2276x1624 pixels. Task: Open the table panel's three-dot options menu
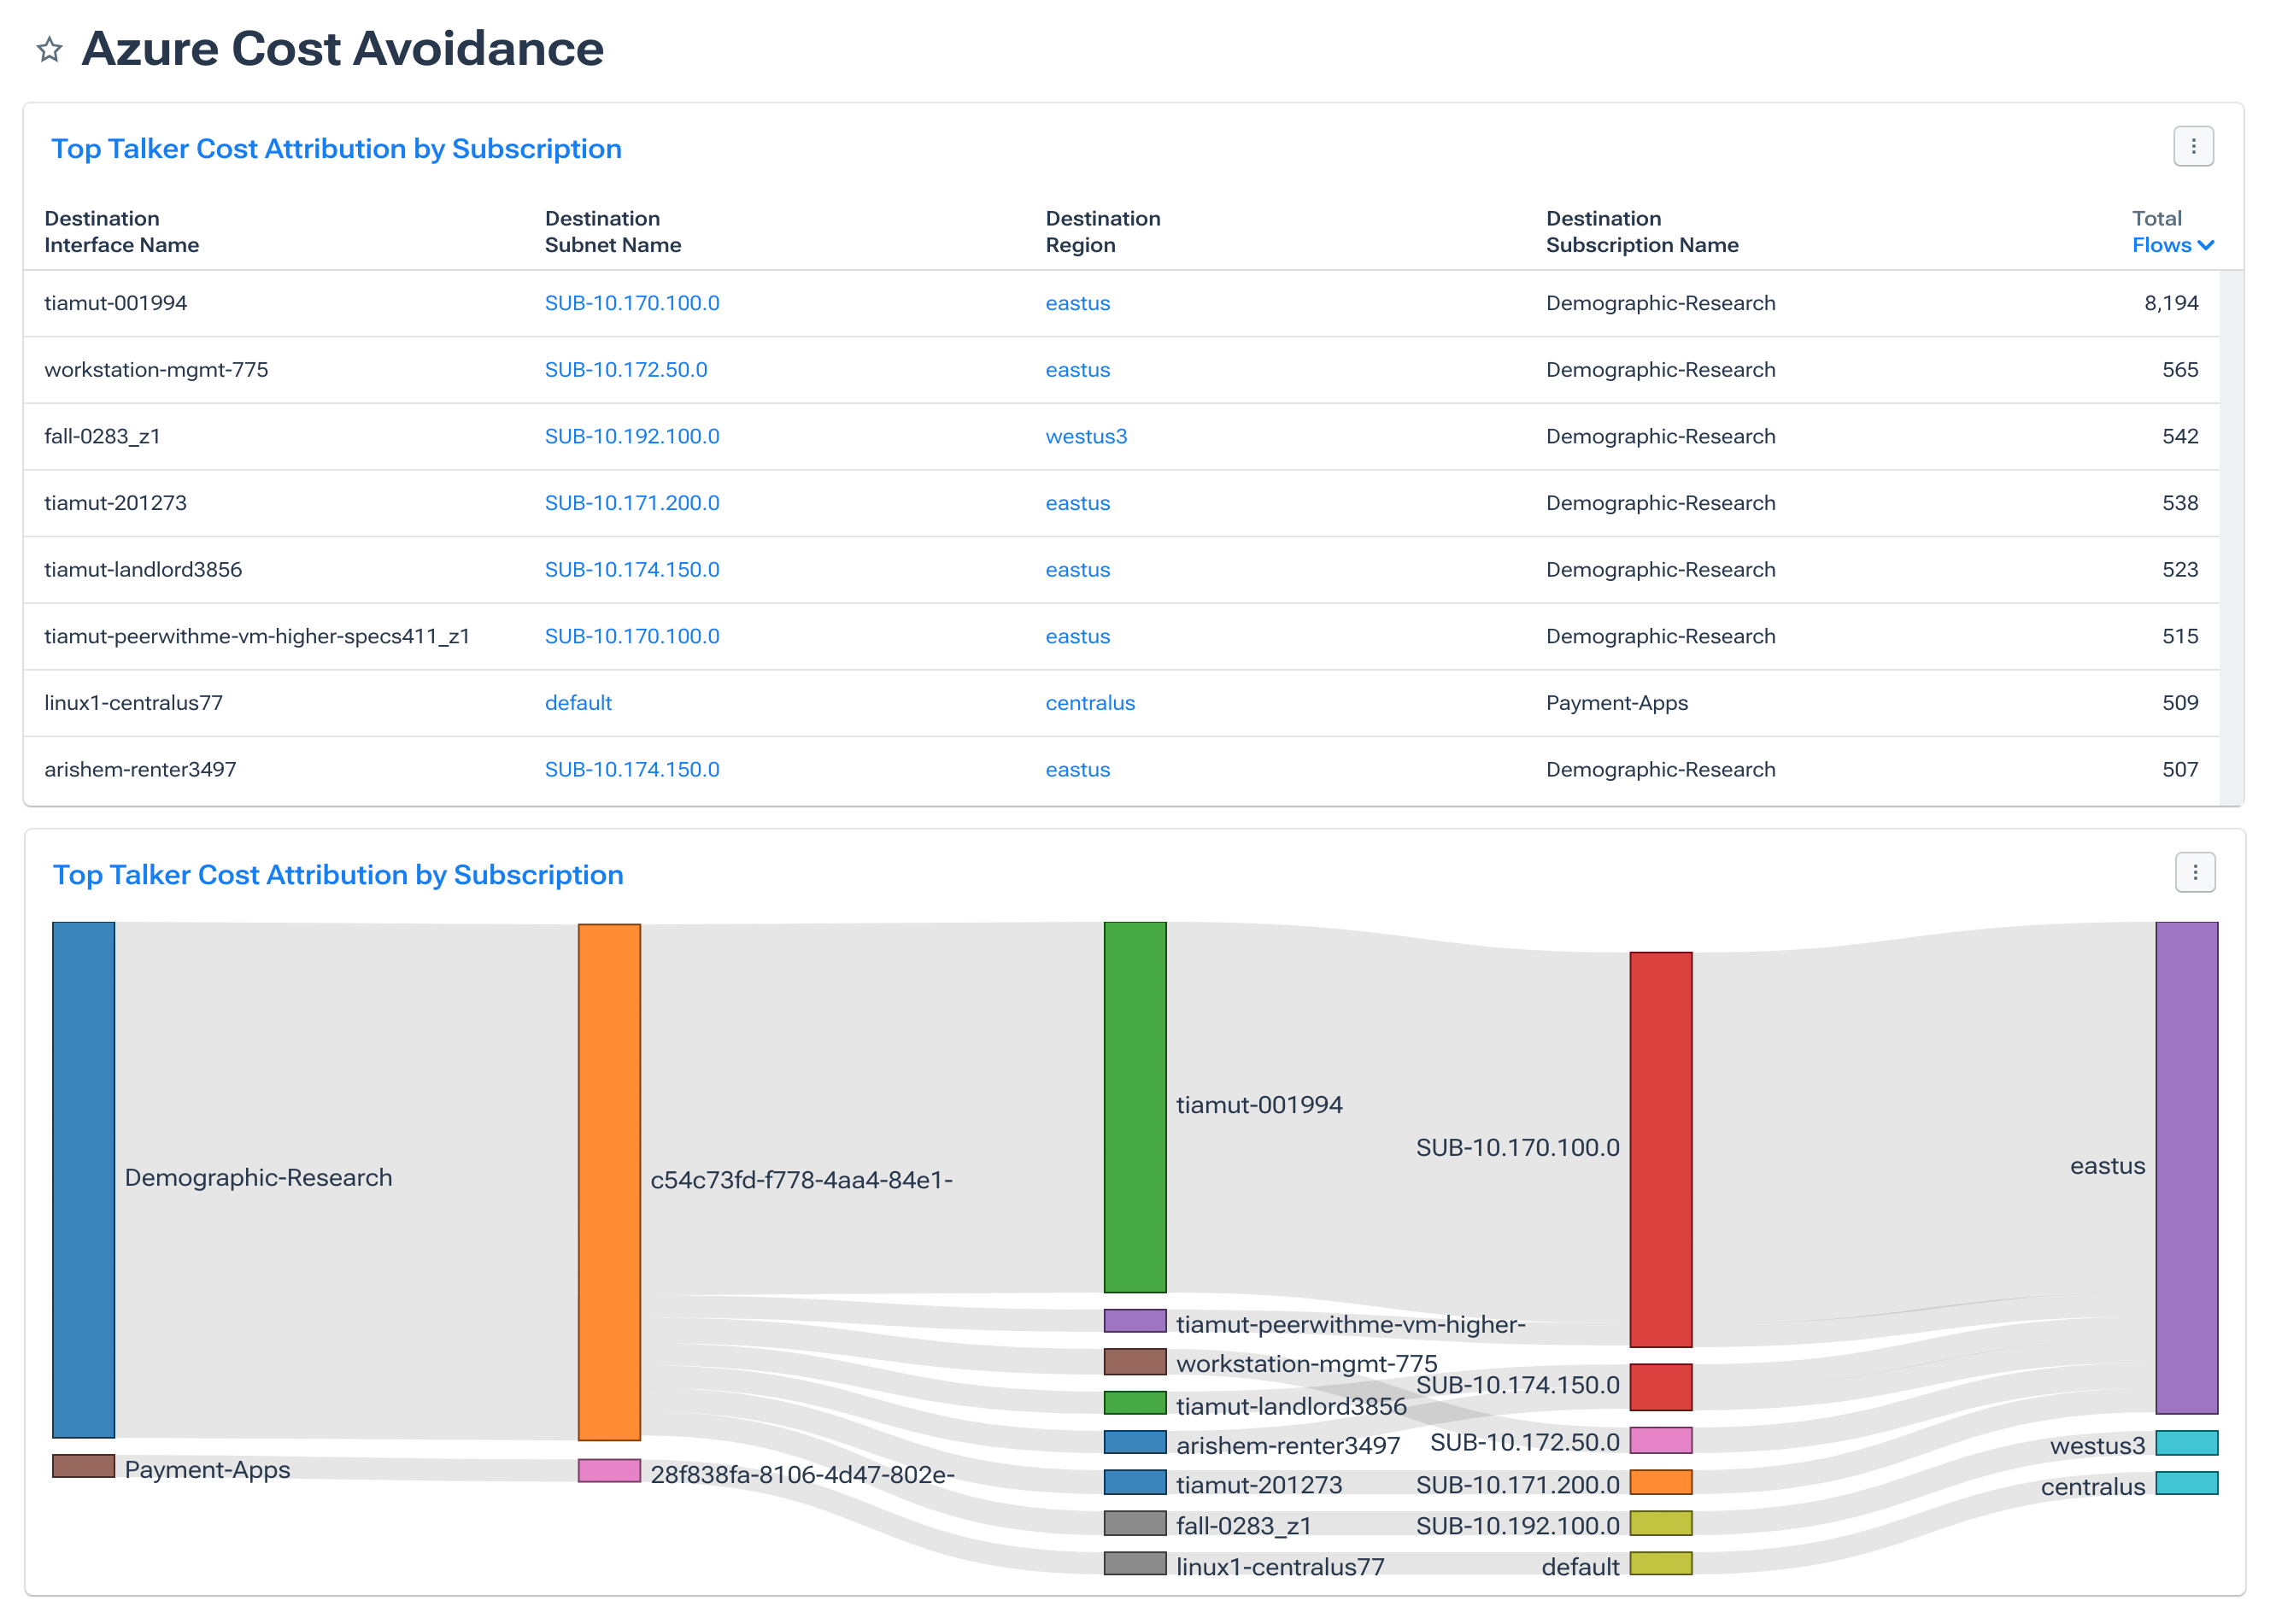(x=2192, y=147)
